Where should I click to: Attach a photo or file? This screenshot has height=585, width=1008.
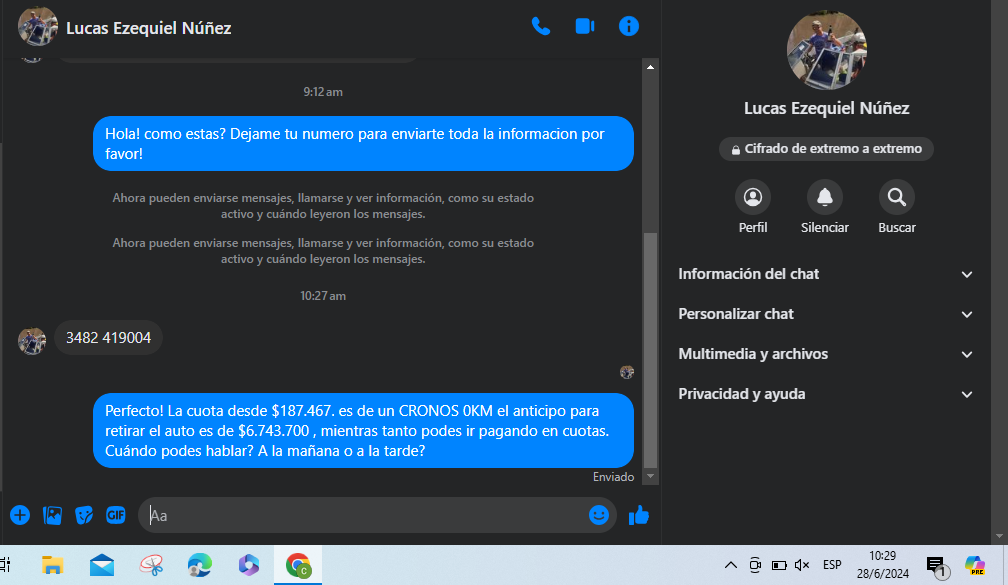tap(52, 515)
